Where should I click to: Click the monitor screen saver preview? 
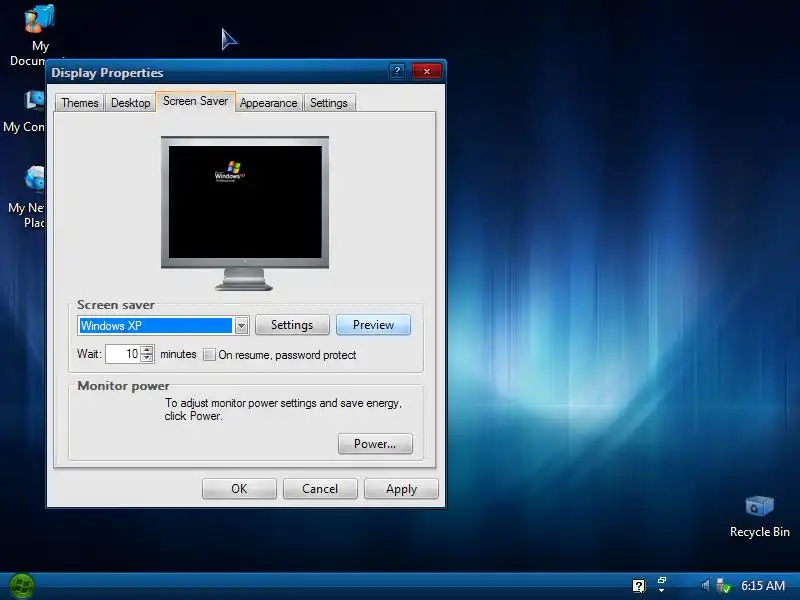[245, 202]
